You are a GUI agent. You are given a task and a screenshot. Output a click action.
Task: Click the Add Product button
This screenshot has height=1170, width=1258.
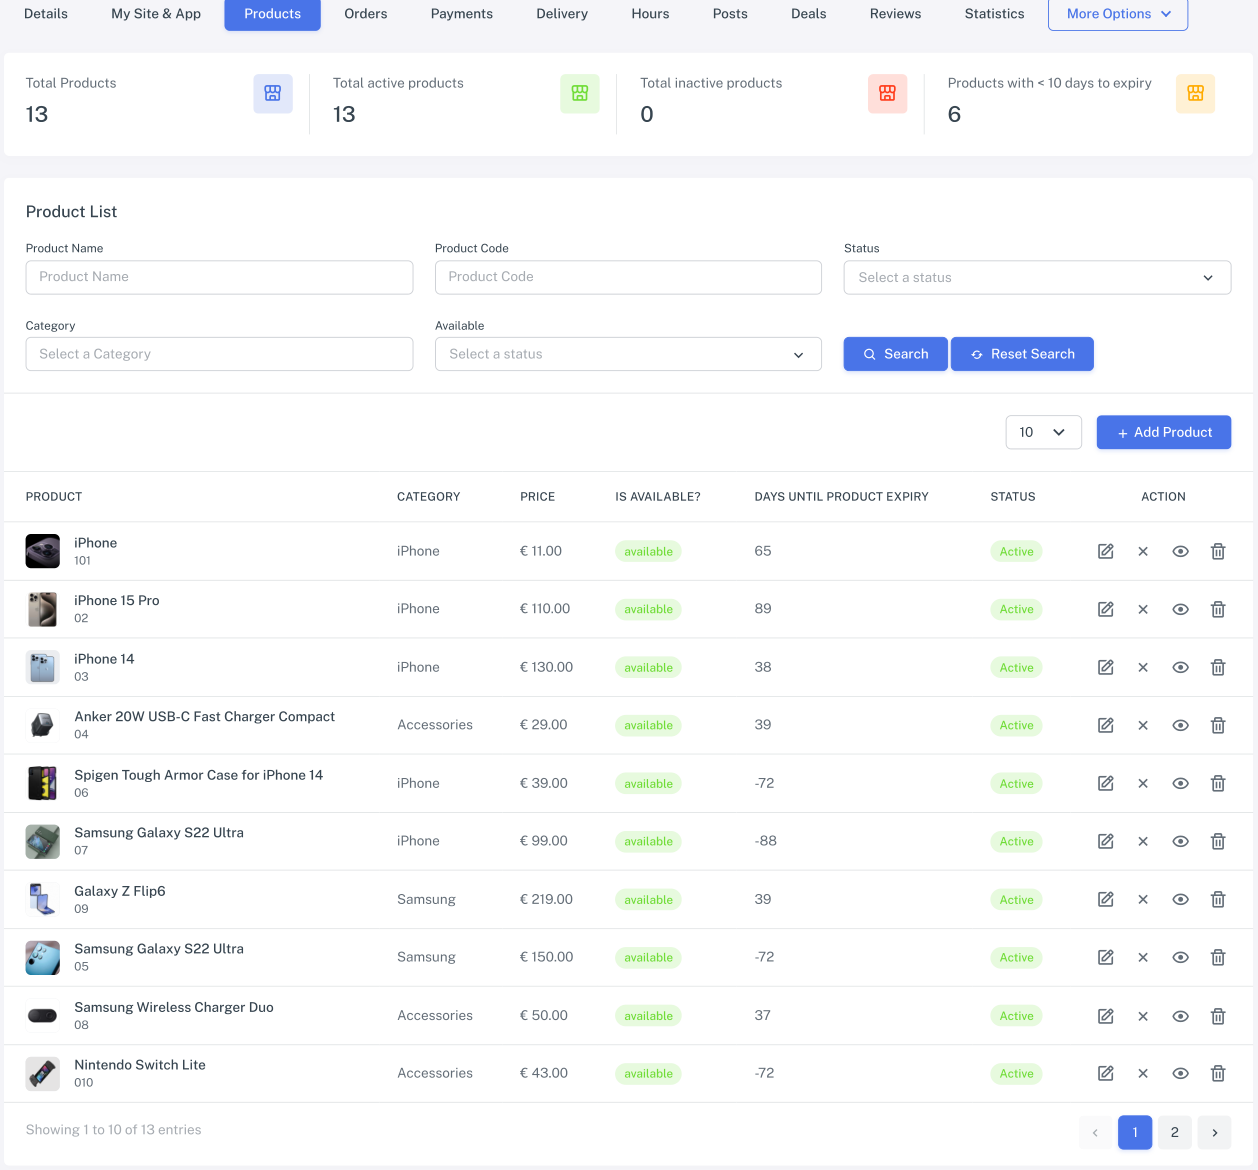click(1164, 432)
